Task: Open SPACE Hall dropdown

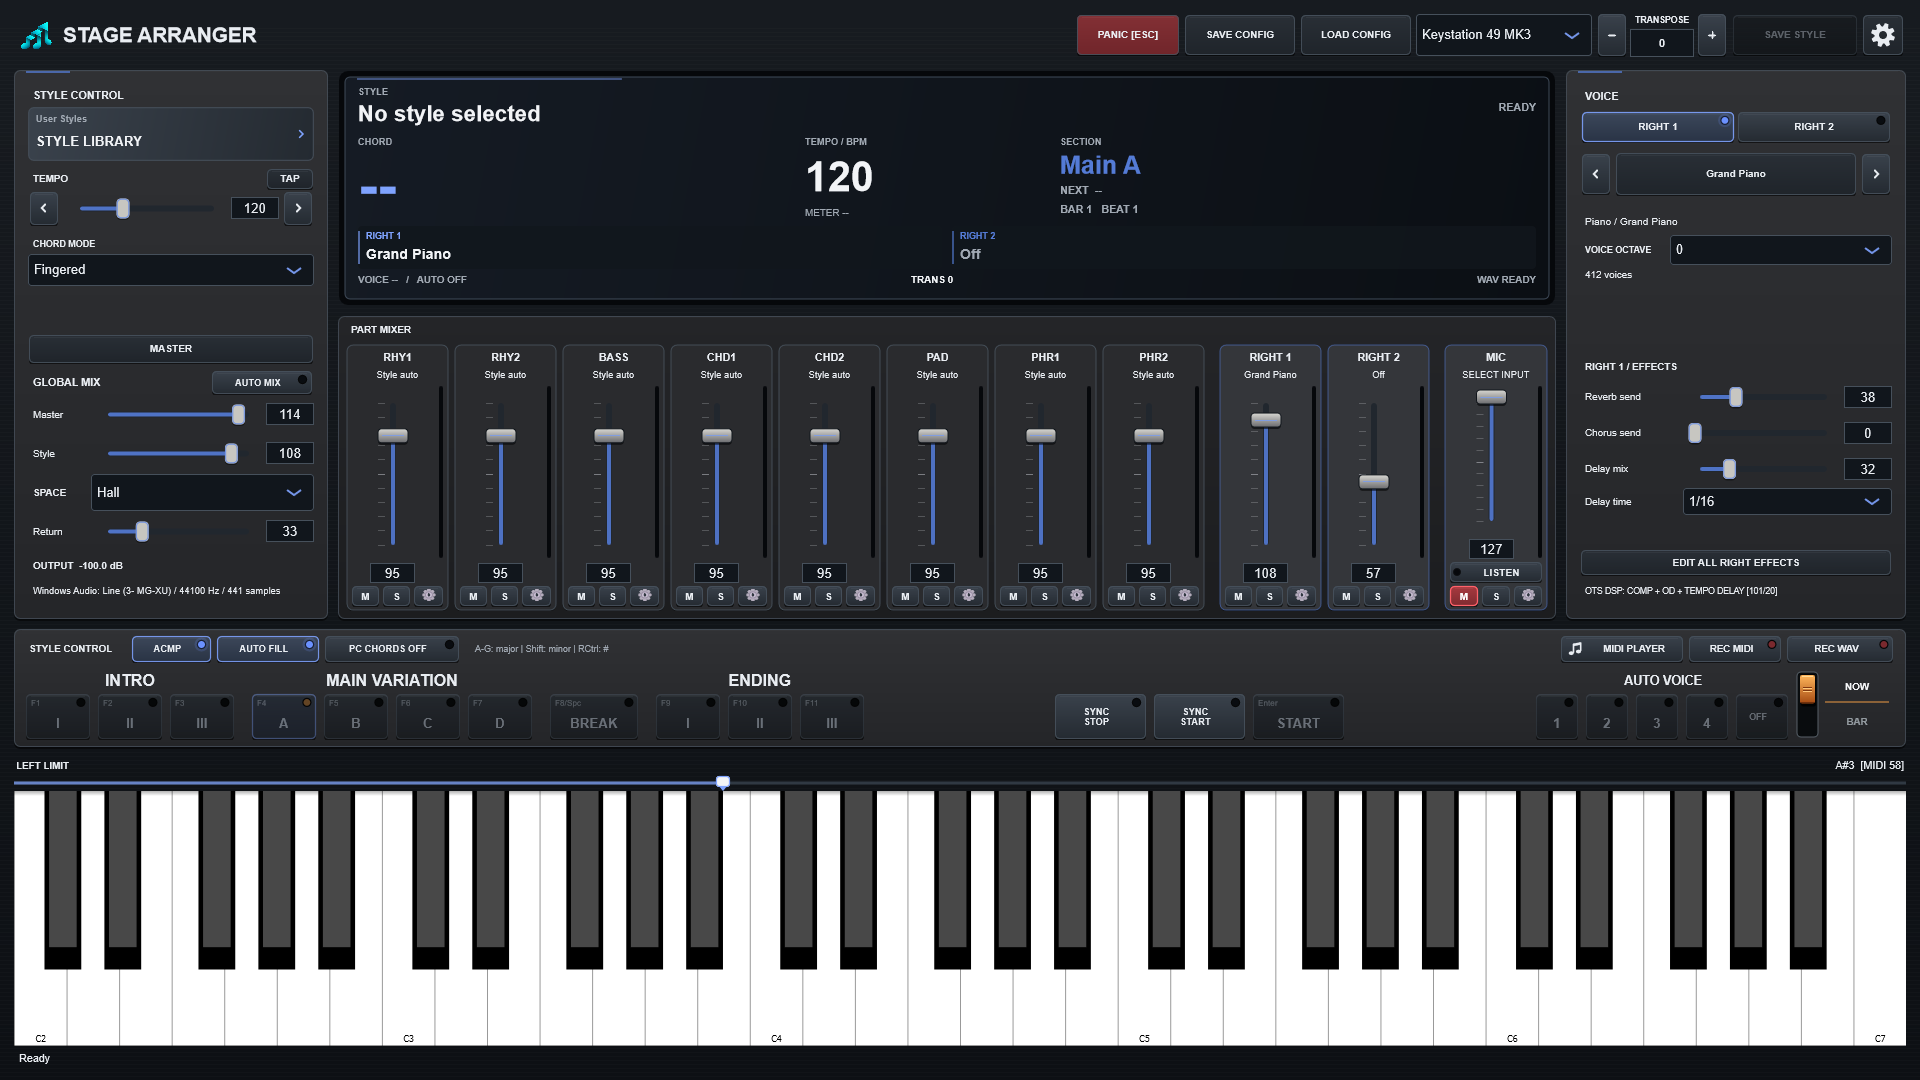Action: tap(202, 493)
